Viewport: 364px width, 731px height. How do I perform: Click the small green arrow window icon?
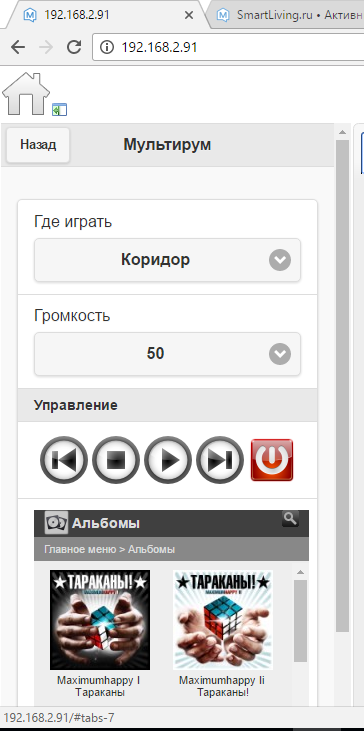click(x=60, y=110)
